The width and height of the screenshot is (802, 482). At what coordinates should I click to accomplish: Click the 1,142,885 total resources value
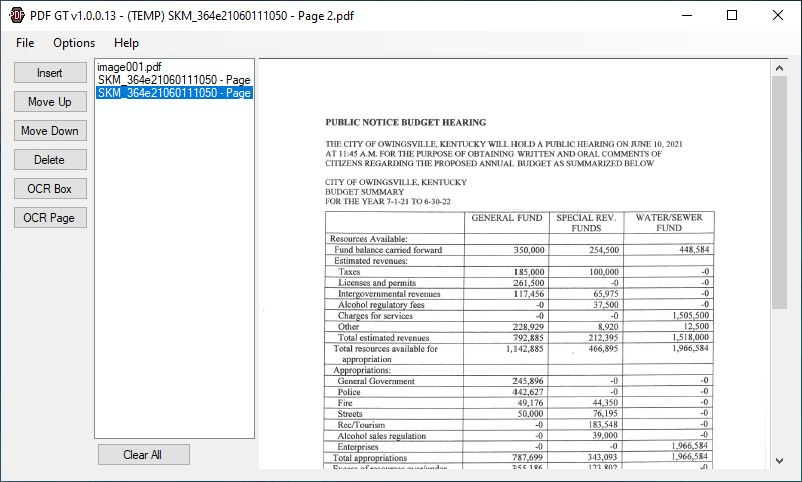tap(524, 349)
